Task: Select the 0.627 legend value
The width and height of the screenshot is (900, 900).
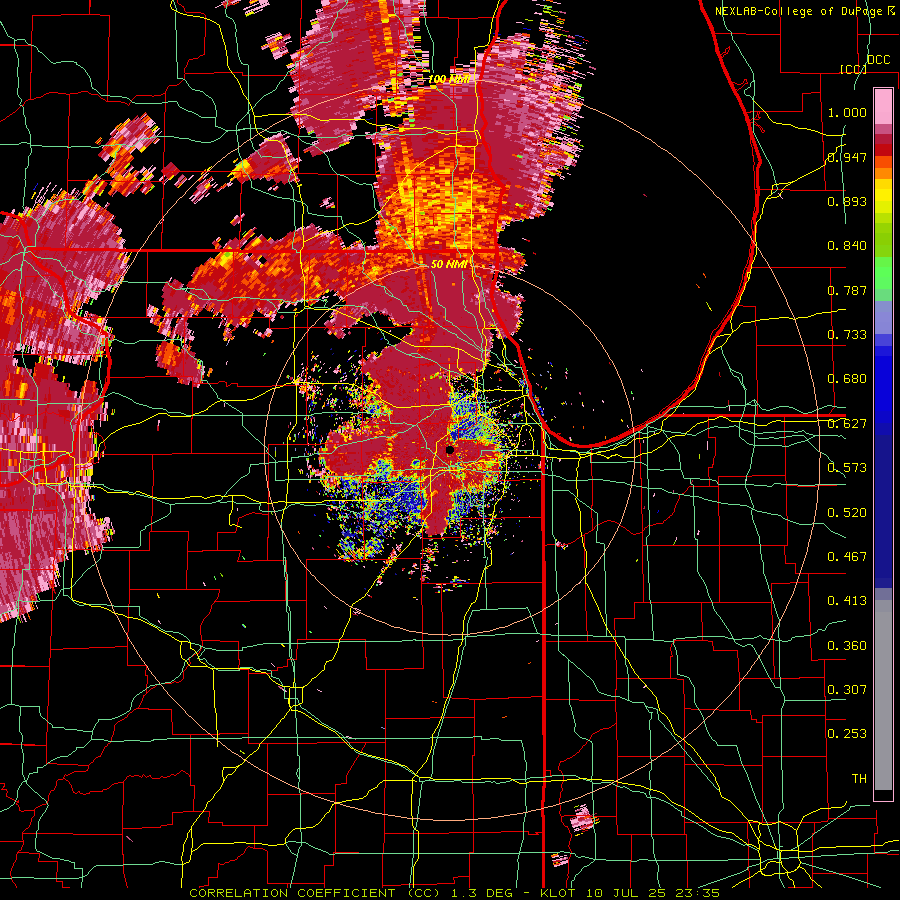Action: [x=847, y=424]
